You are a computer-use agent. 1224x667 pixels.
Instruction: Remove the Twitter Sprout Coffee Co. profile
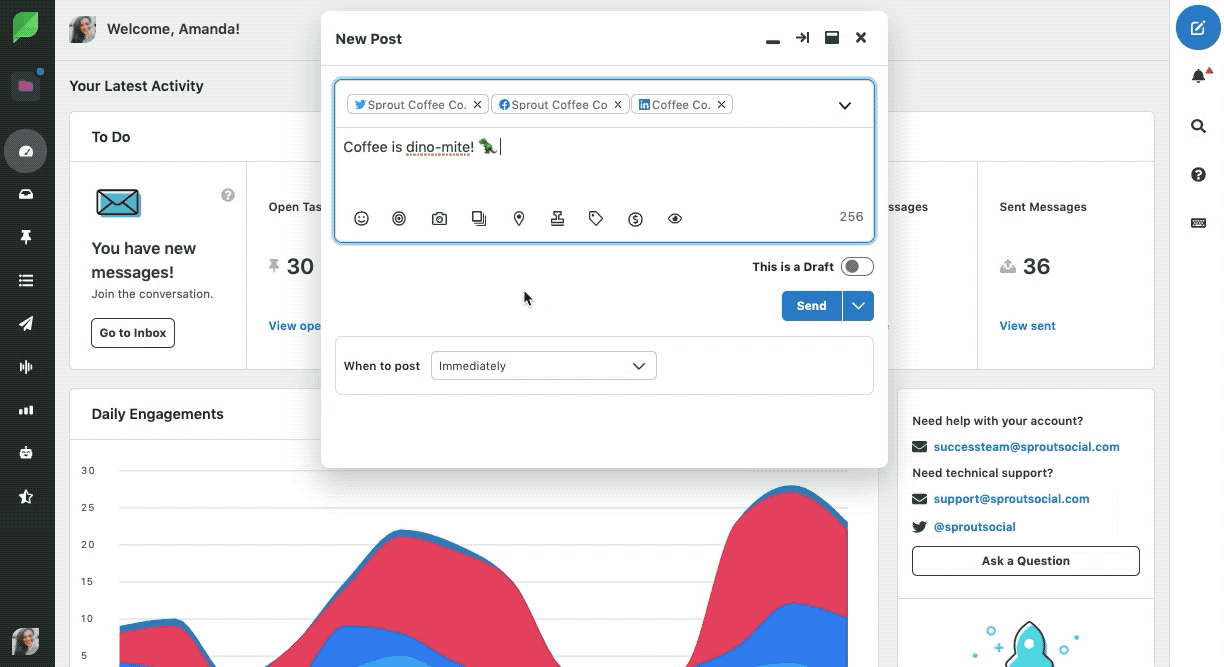(477, 104)
